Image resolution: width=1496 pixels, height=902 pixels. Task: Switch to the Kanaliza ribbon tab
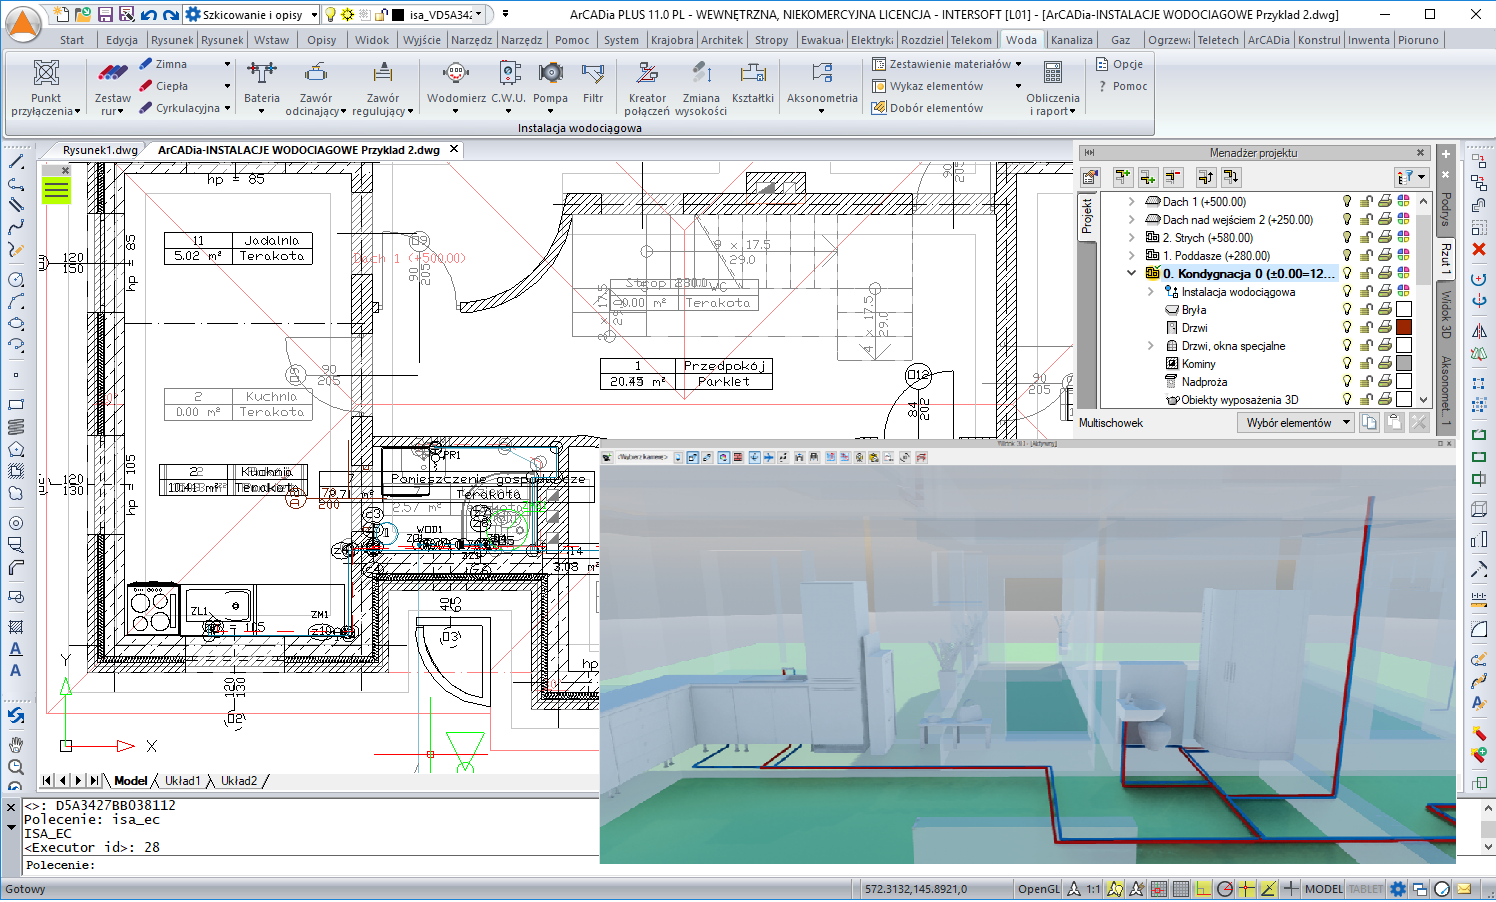pos(1071,40)
